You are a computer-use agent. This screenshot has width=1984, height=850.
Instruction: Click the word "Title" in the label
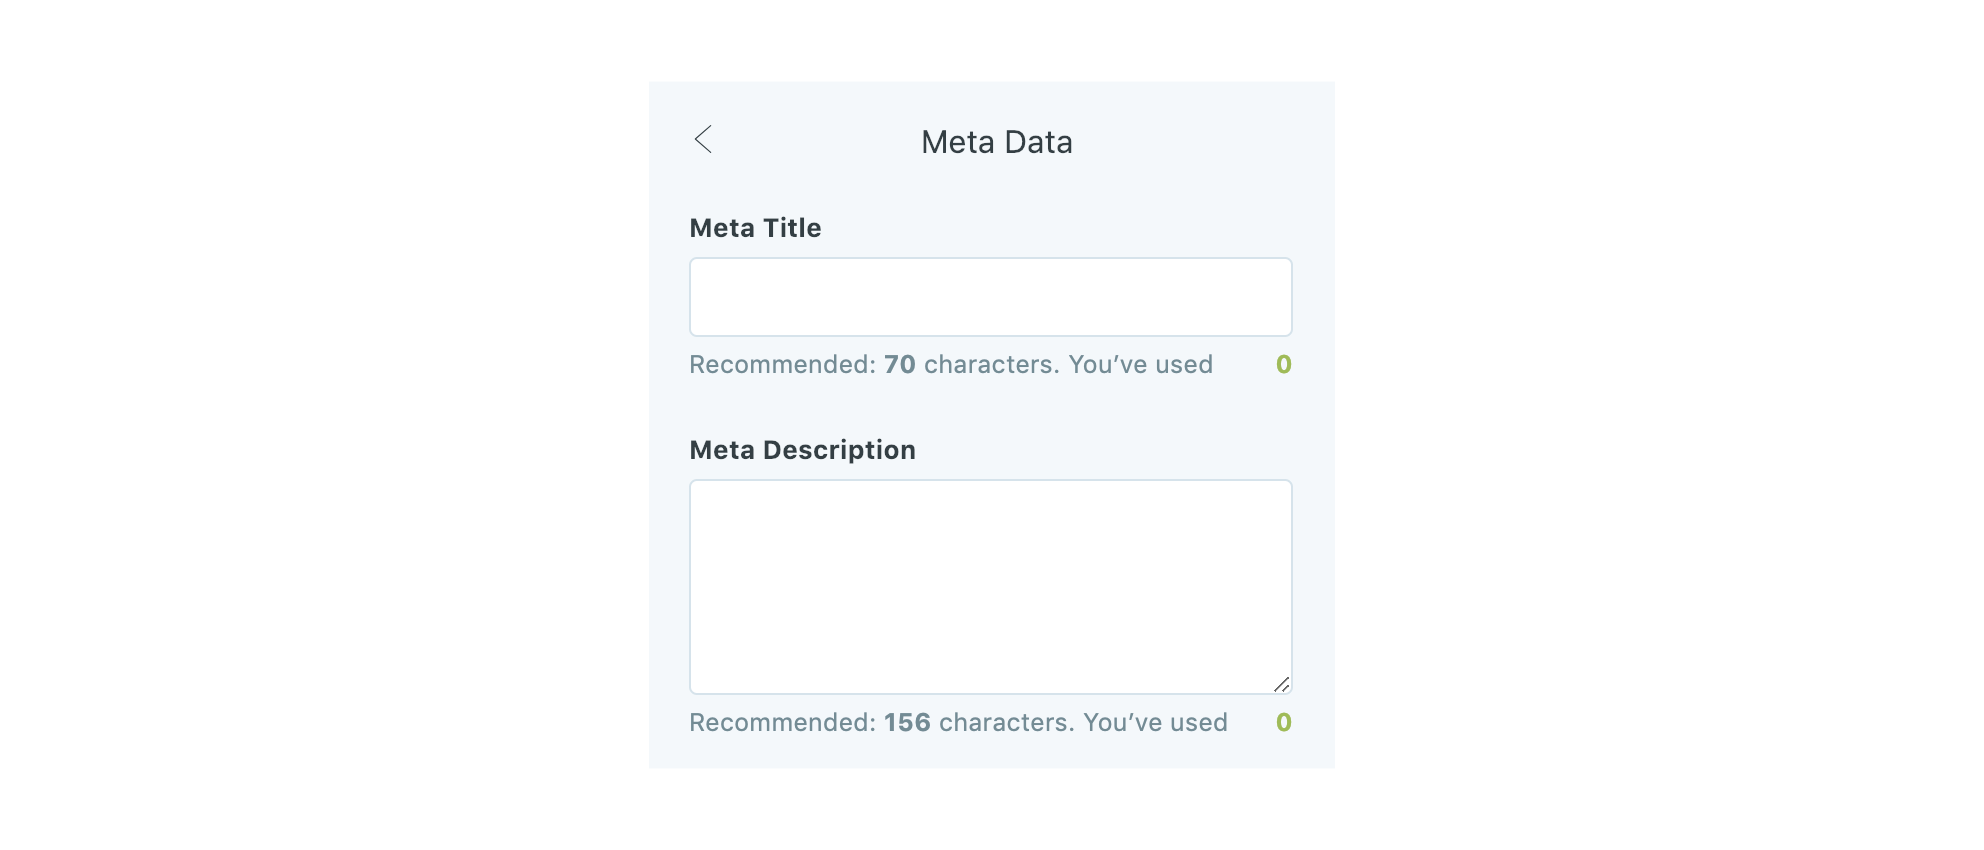(792, 228)
